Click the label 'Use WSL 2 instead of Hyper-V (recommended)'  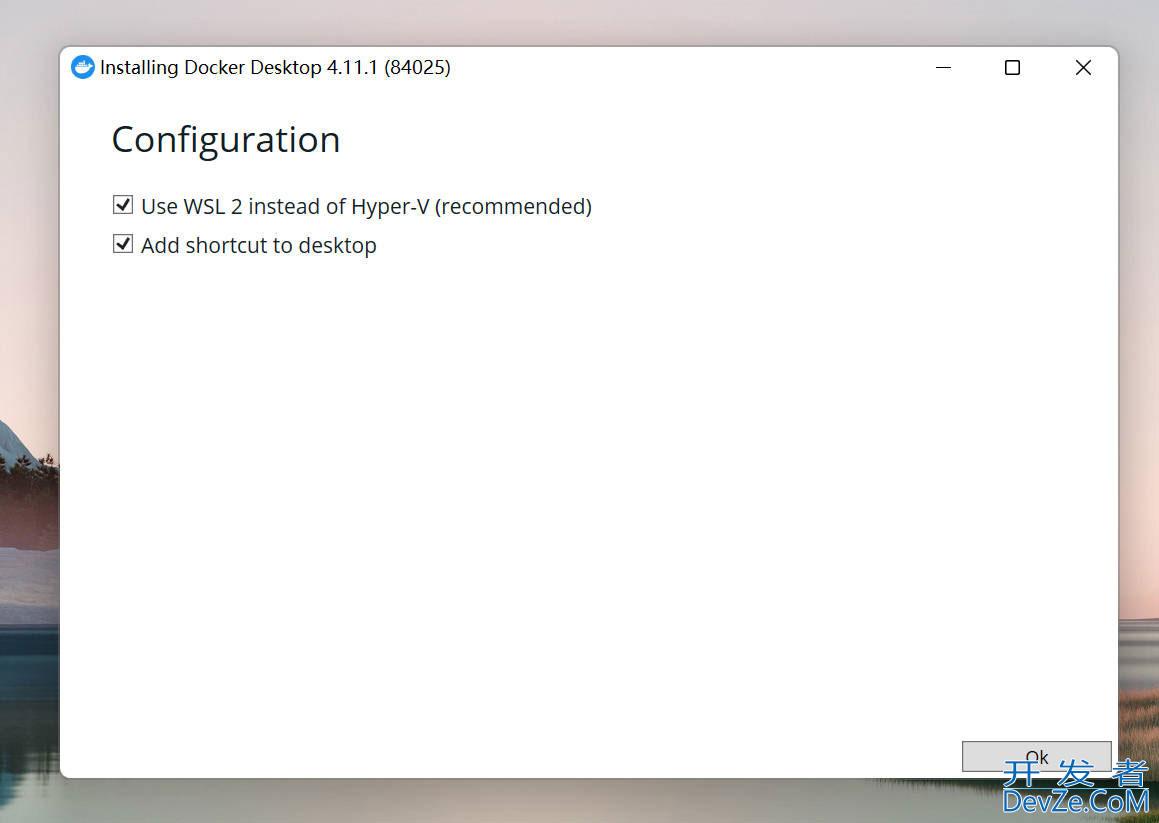[367, 206]
